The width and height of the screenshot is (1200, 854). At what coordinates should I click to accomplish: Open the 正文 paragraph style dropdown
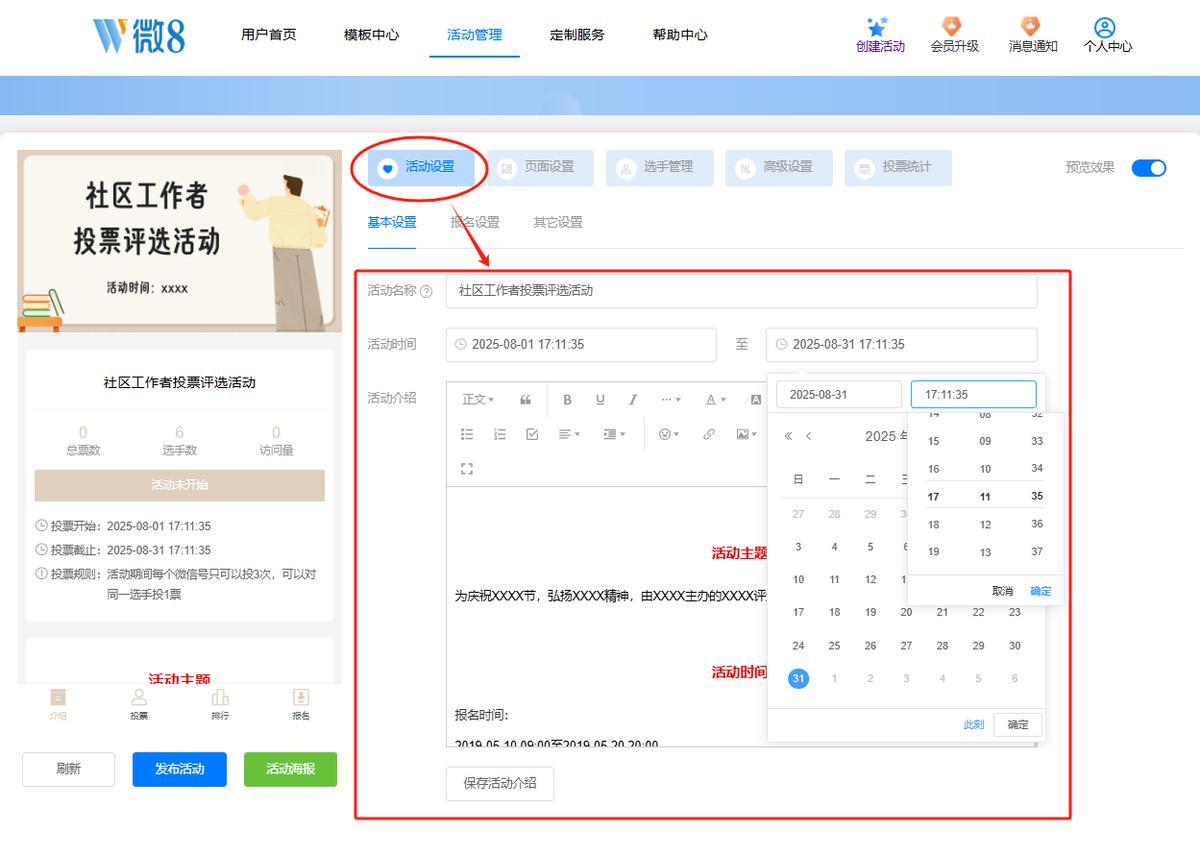pyautogui.click(x=477, y=400)
